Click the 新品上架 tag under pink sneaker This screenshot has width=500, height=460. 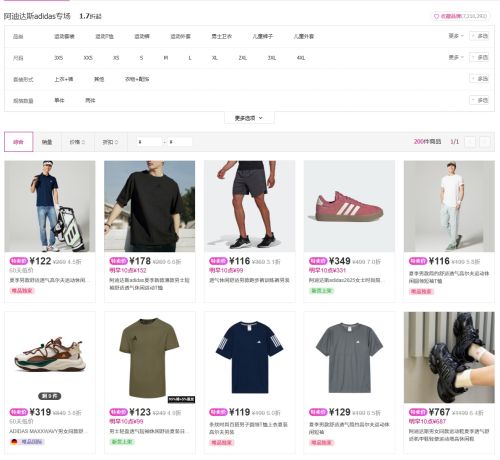[321, 291]
